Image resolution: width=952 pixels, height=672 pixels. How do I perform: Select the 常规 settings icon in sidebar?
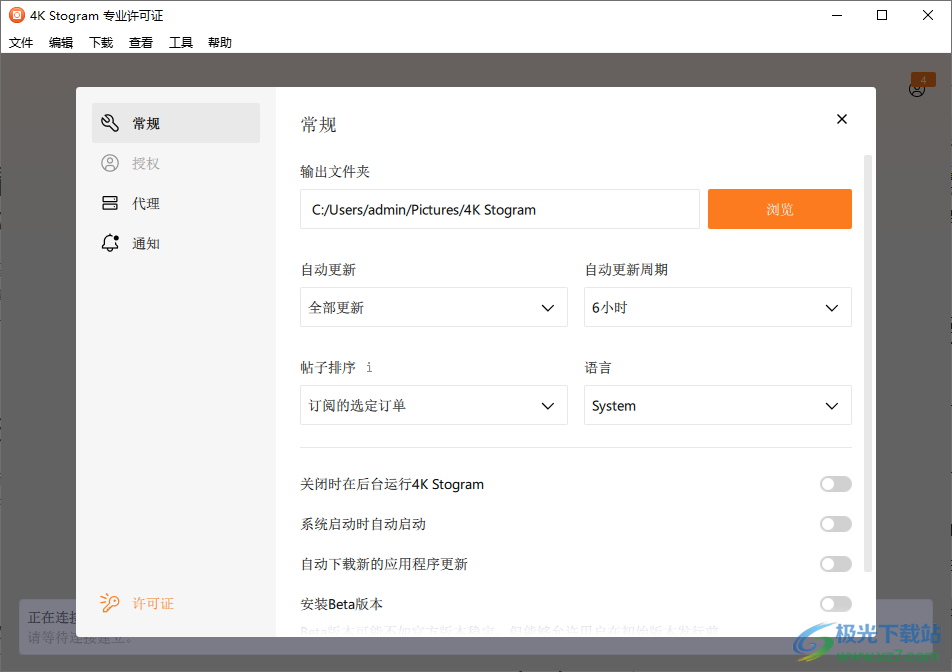point(110,122)
